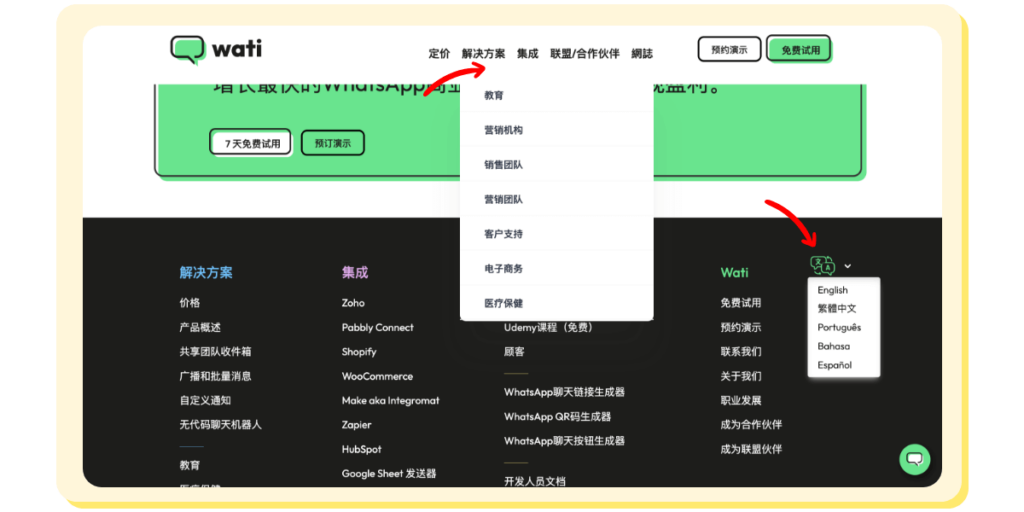1024x512 pixels.
Task: Click the Wati footer heading
Action: point(735,272)
